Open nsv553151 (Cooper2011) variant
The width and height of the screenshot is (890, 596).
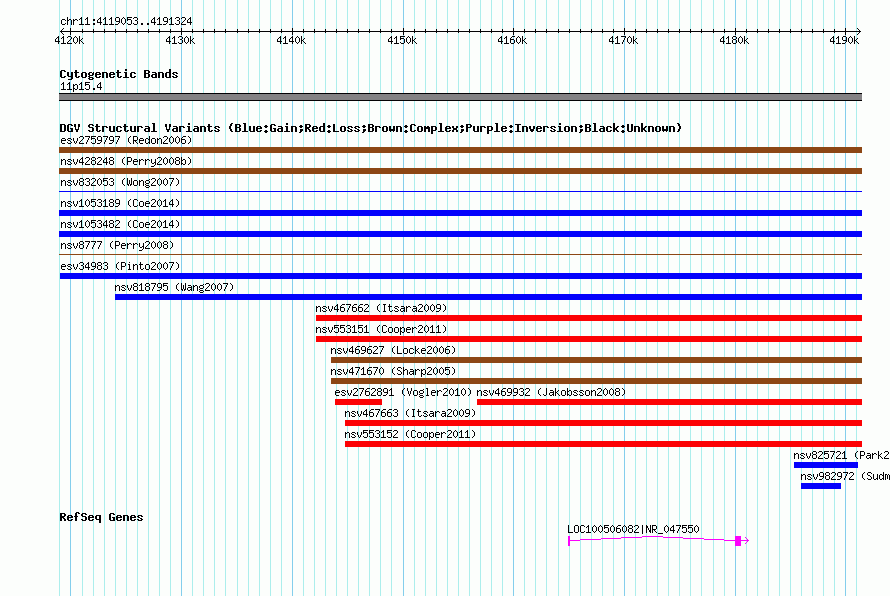click(x=381, y=329)
